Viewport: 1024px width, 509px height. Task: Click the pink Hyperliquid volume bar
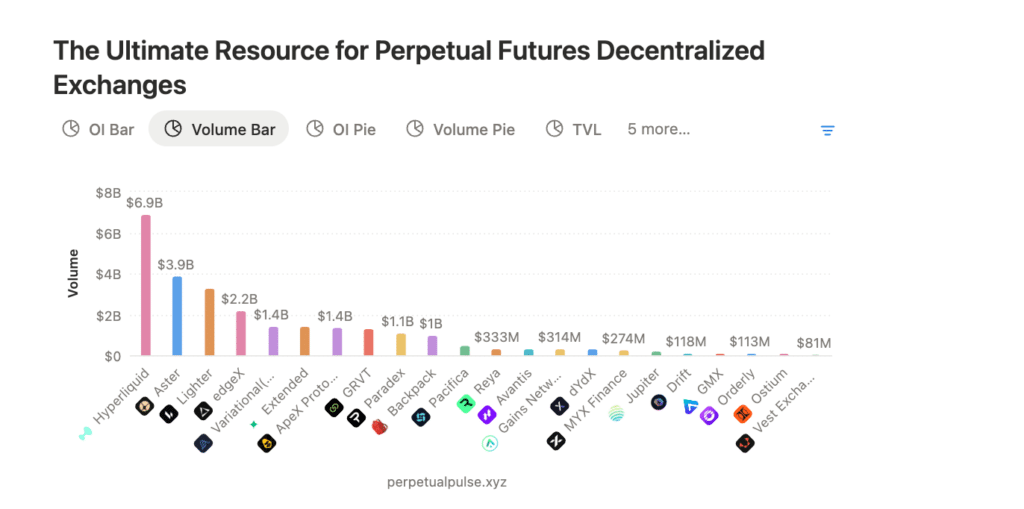coord(146,286)
